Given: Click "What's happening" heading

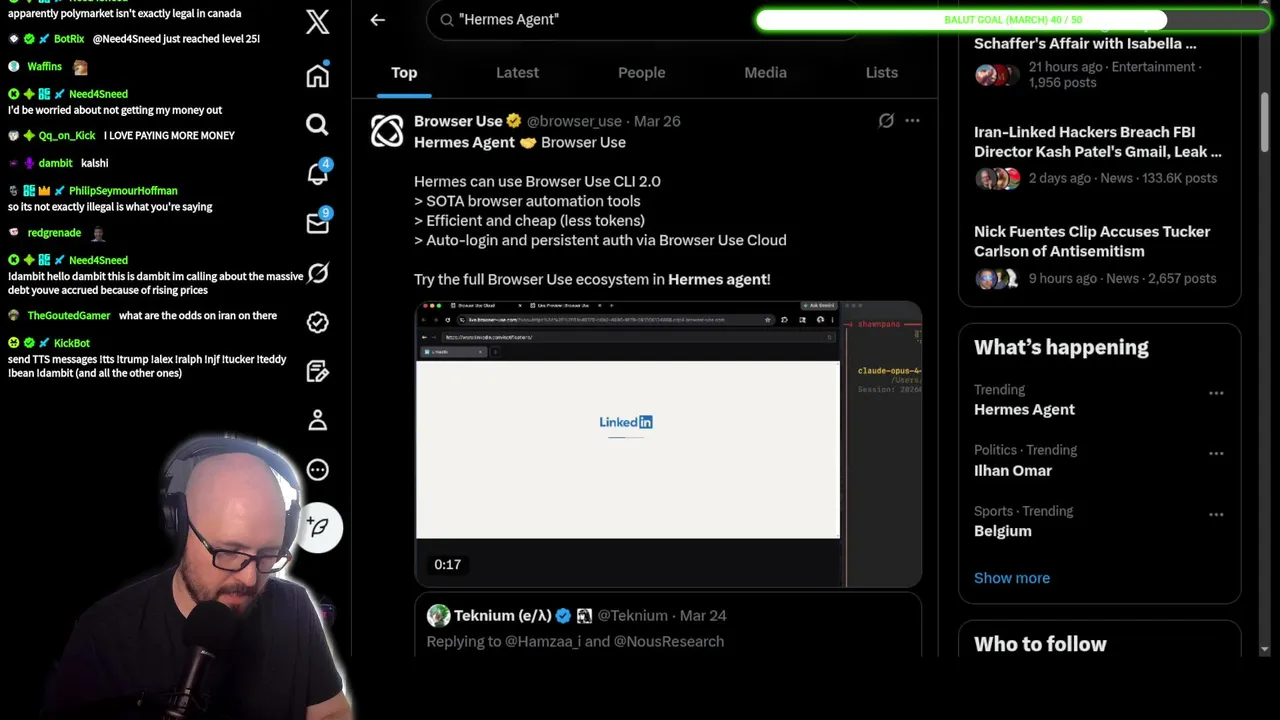Looking at the screenshot, I should (1061, 348).
